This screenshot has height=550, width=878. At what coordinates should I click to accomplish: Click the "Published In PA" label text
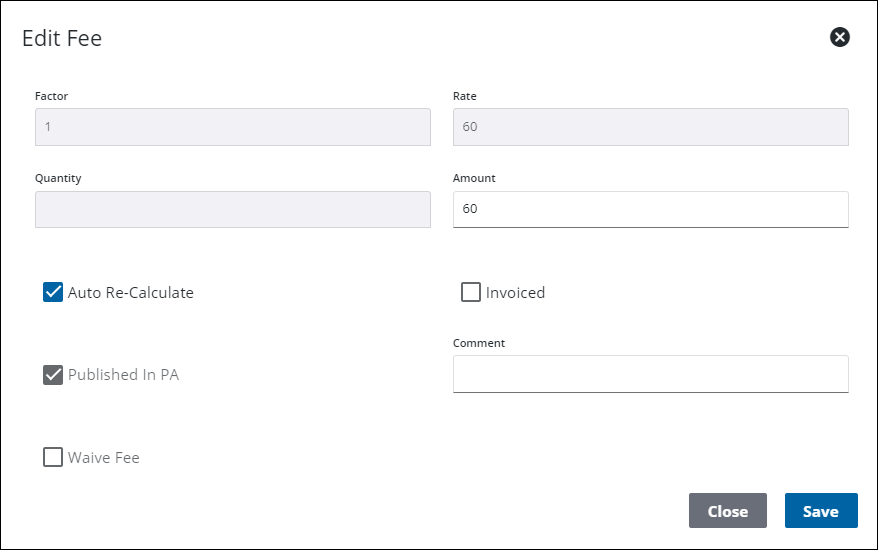(x=123, y=375)
